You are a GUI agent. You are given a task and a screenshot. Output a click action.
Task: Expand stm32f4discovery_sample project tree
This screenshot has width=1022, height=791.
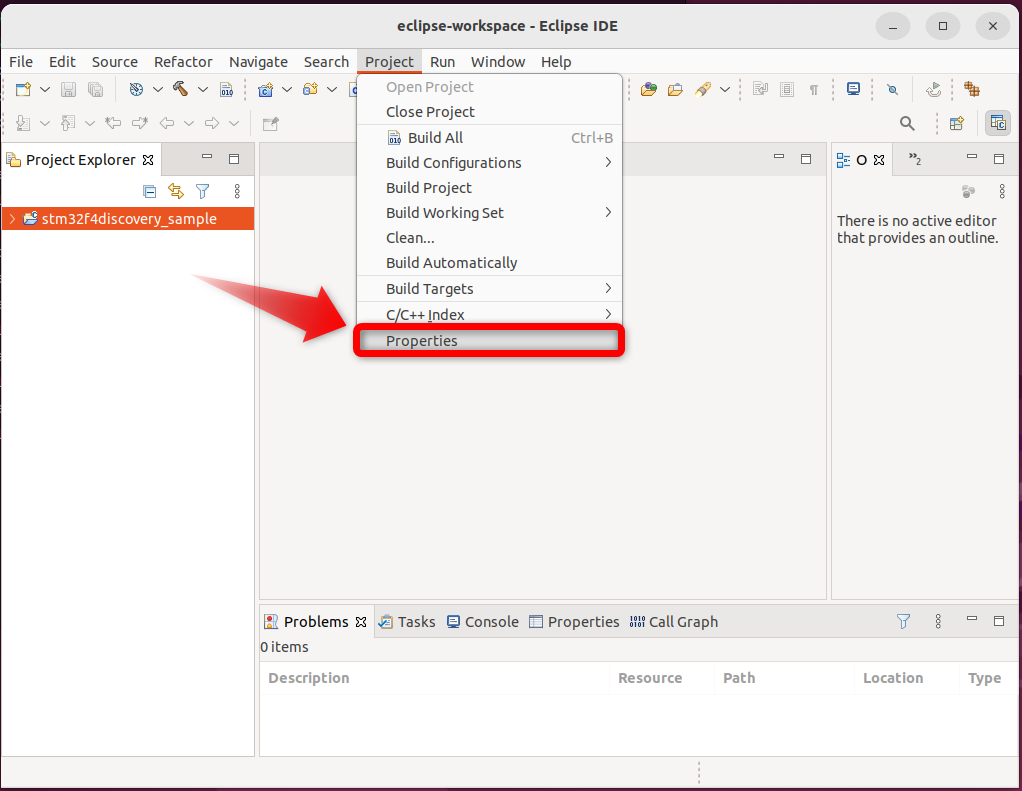(12, 219)
